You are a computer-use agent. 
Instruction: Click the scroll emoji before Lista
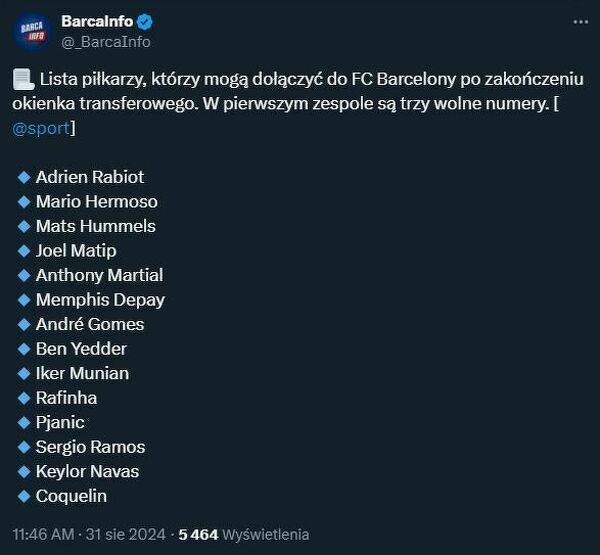pyautogui.click(x=24, y=79)
